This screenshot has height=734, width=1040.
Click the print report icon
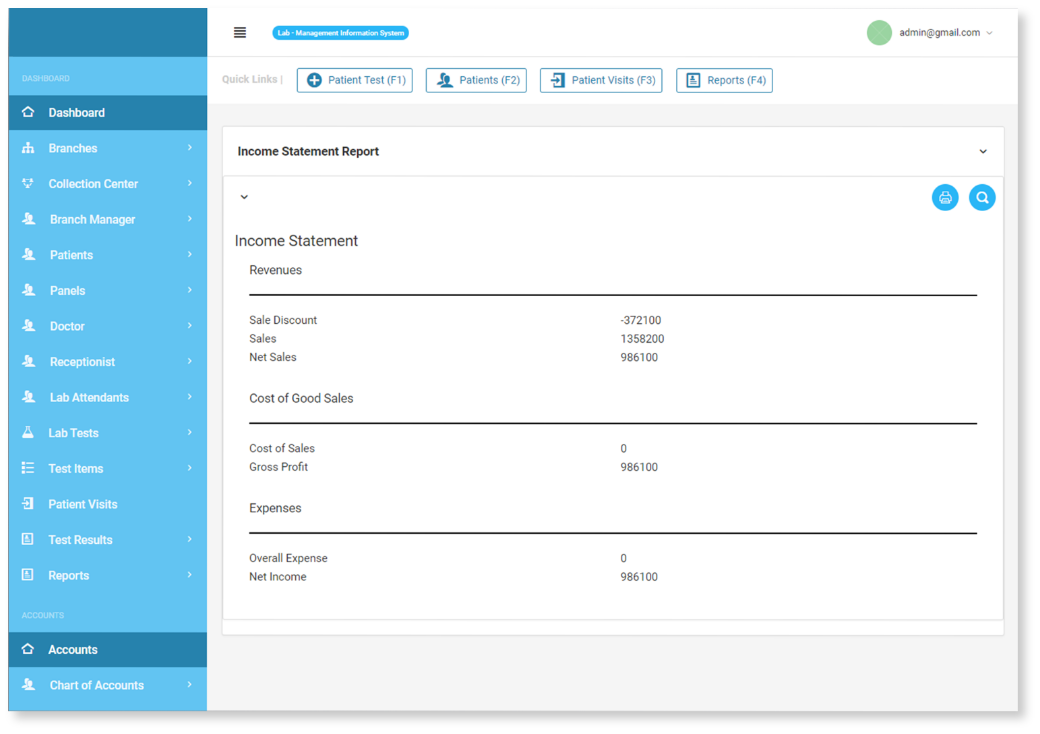[x=945, y=198]
